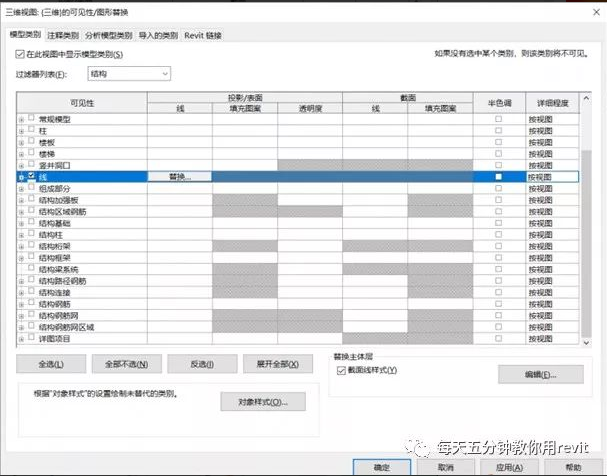The image size is (607, 476).
Task: Expand the 结构加强板 node
Action: point(21,201)
